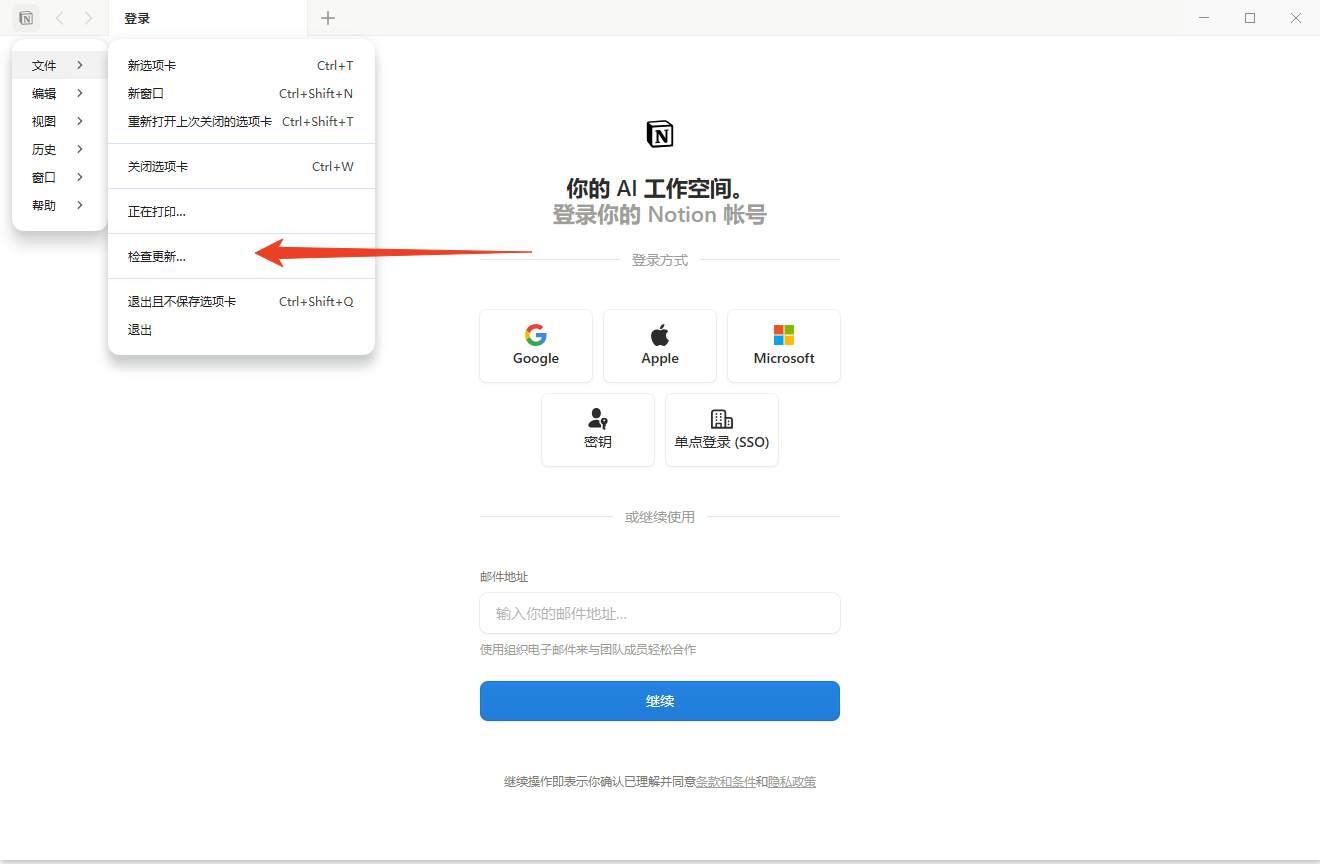
Task: Sign in with the Microsoft icon
Action: (x=784, y=345)
